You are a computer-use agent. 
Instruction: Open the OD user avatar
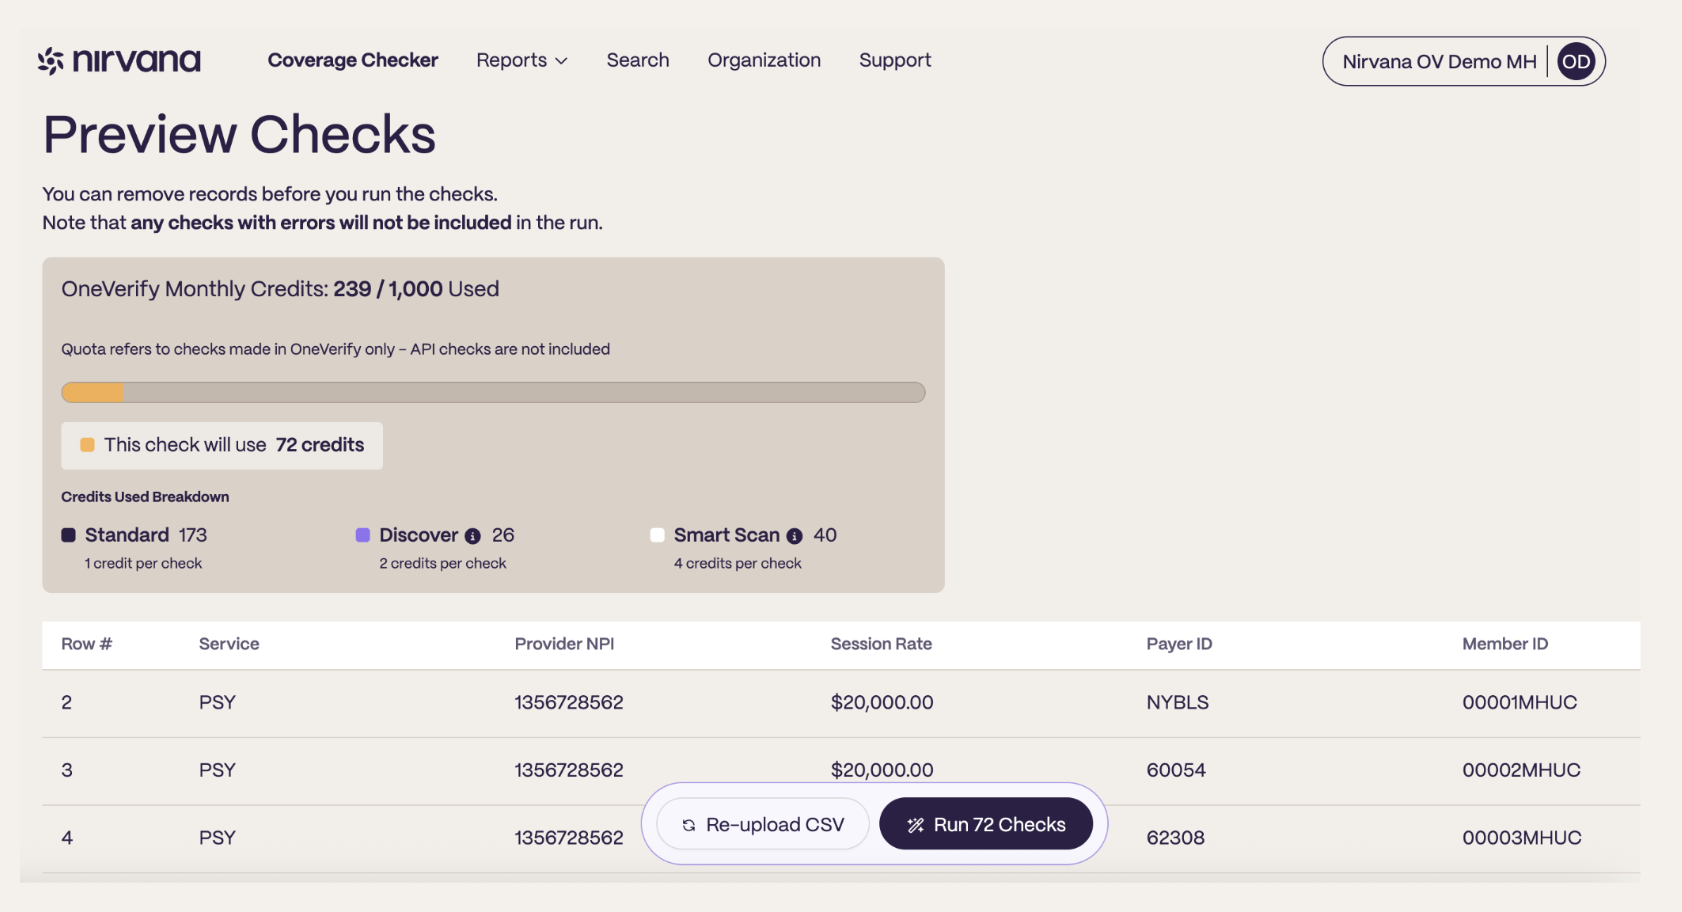click(1576, 61)
